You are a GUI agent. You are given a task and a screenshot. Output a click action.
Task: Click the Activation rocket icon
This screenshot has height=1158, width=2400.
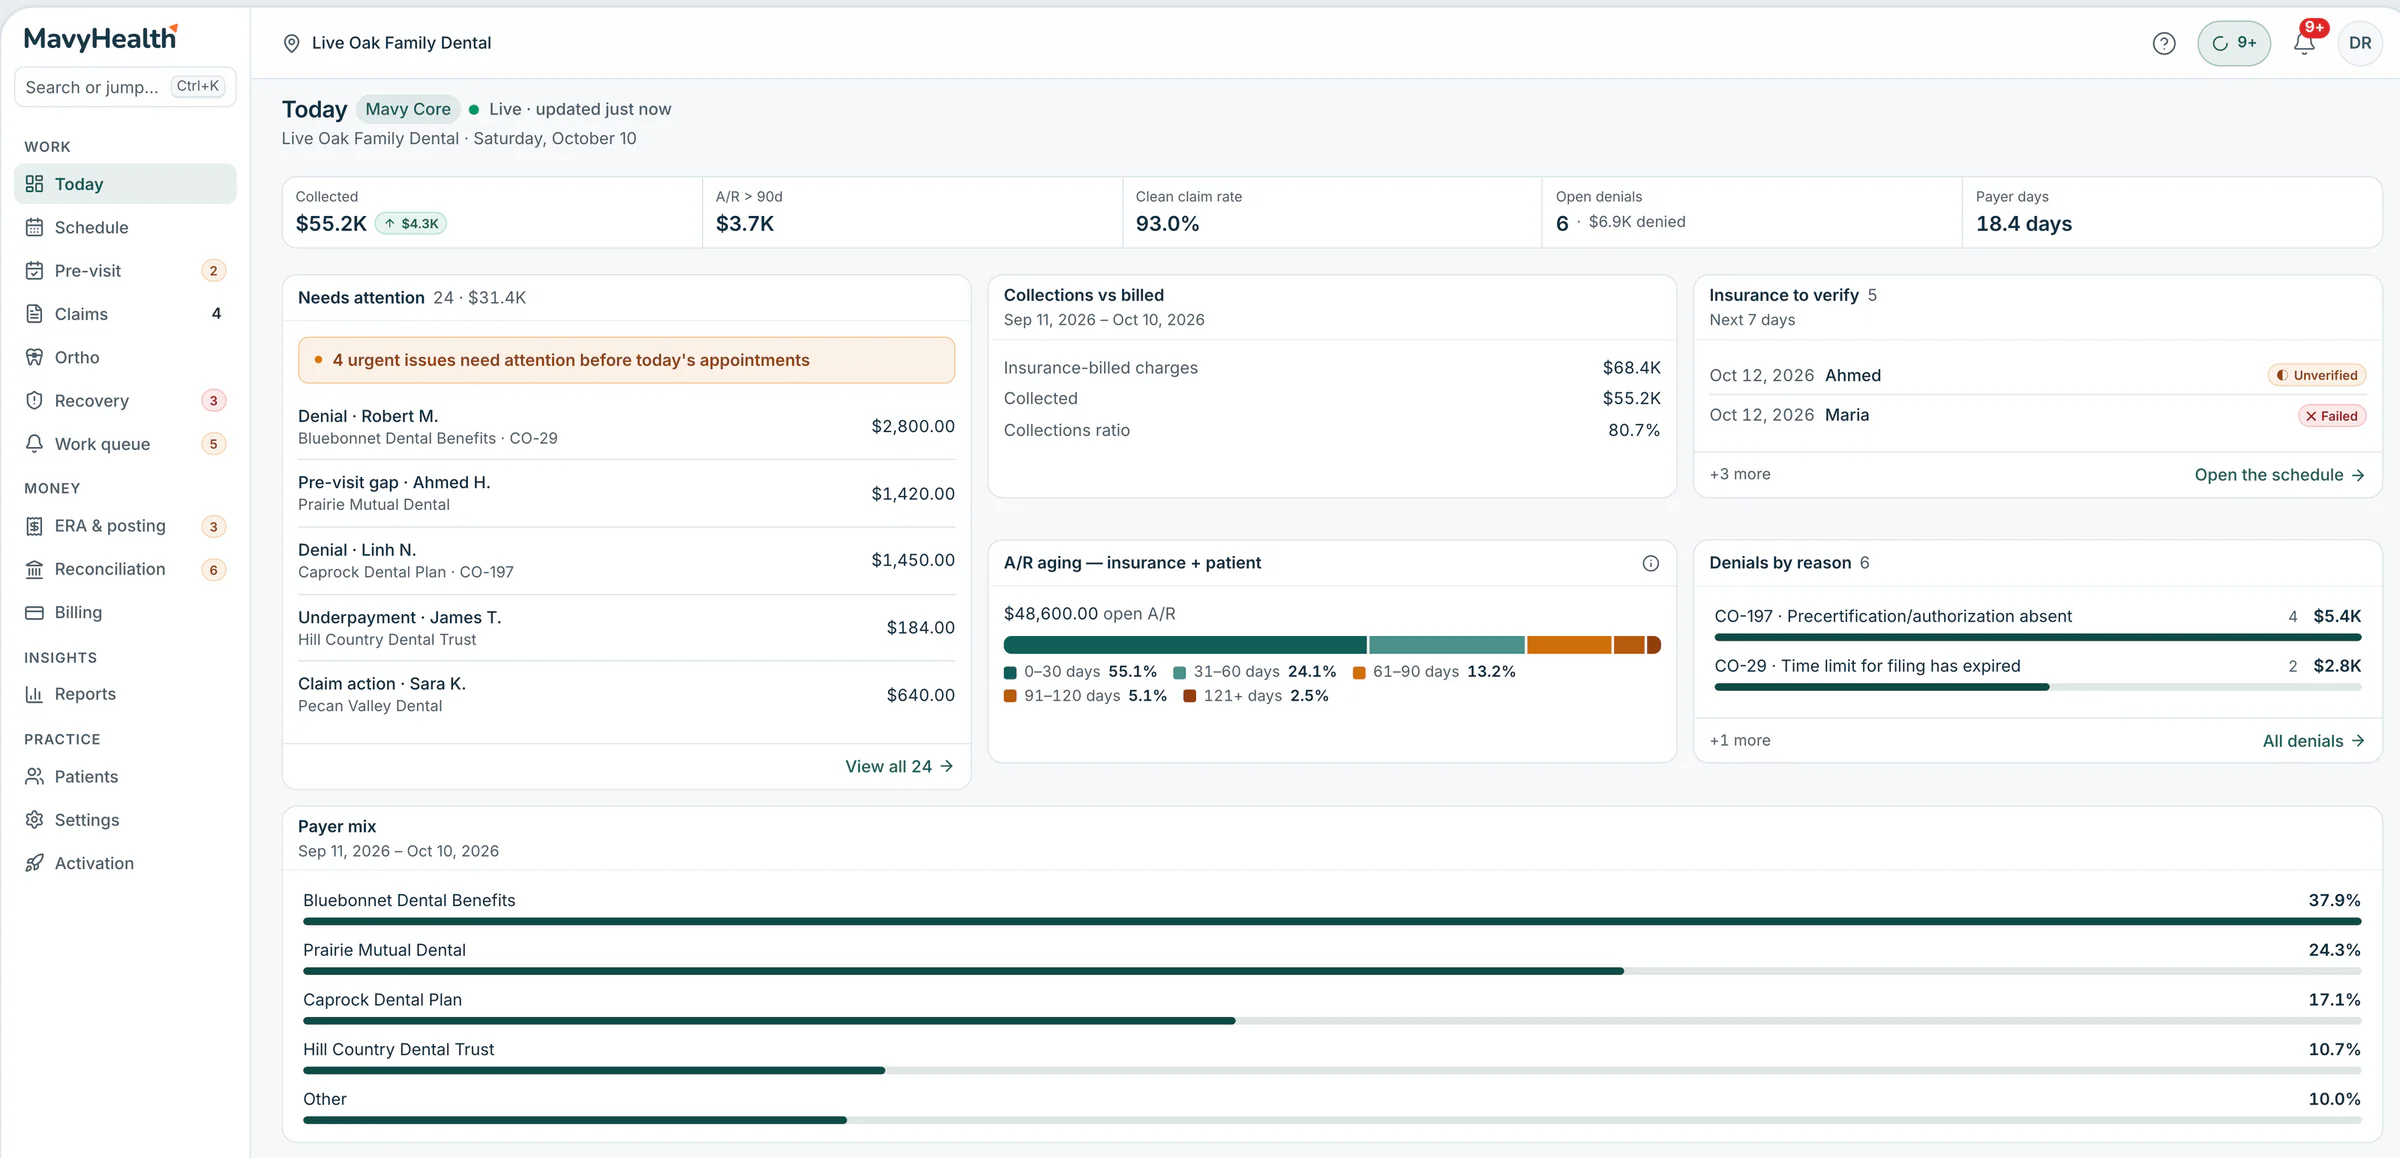[34, 863]
